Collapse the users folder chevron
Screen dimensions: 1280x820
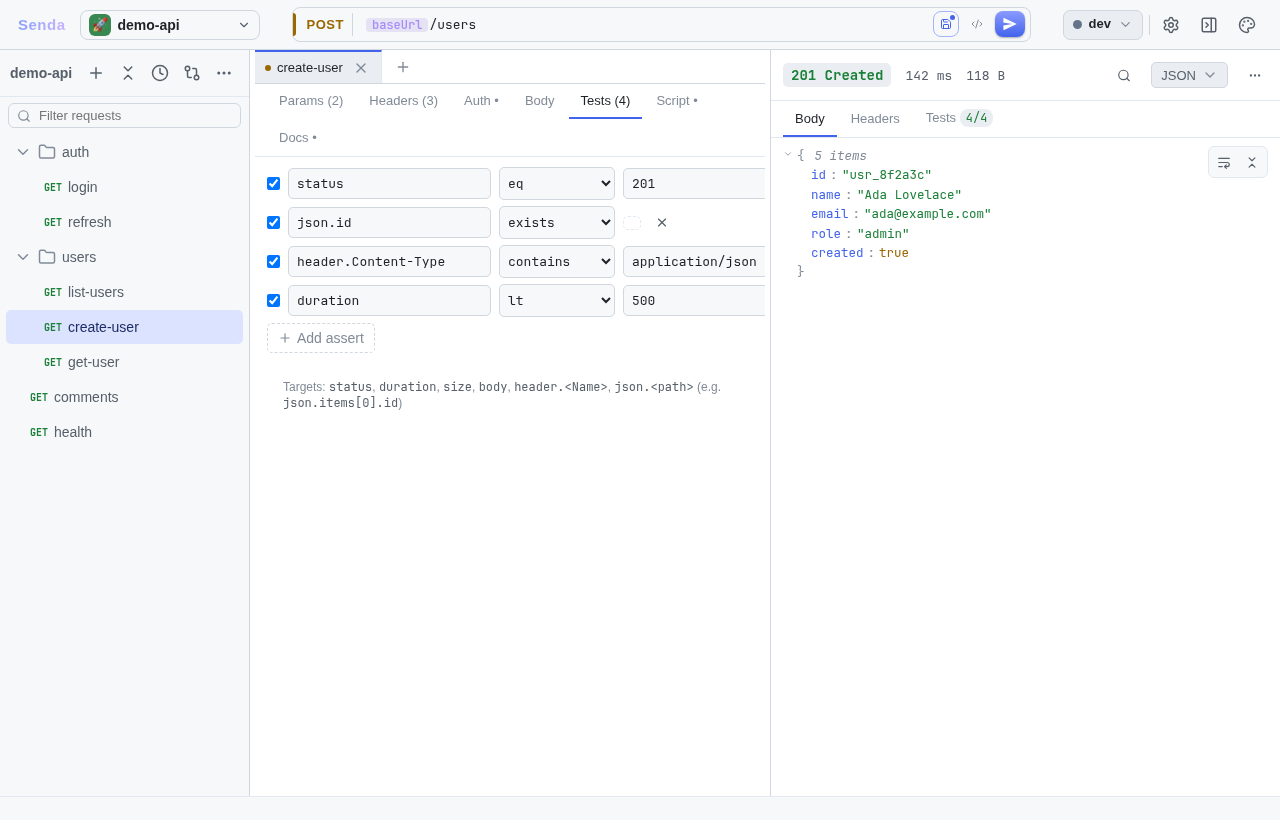pos(23,257)
